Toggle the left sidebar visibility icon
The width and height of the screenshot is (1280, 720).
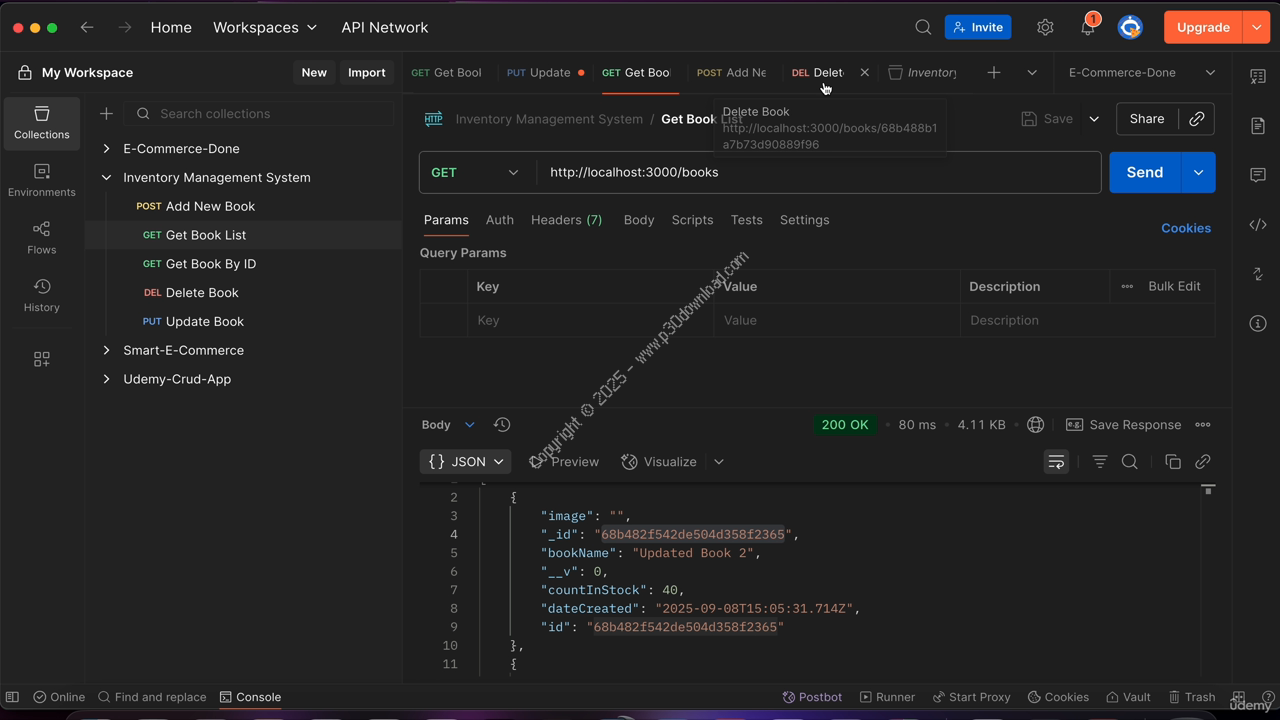click(x=12, y=697)
